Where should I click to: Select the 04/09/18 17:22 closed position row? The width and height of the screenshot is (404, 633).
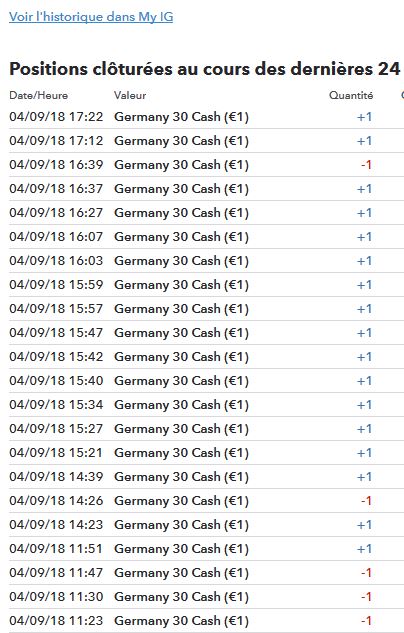pos(206,117)
